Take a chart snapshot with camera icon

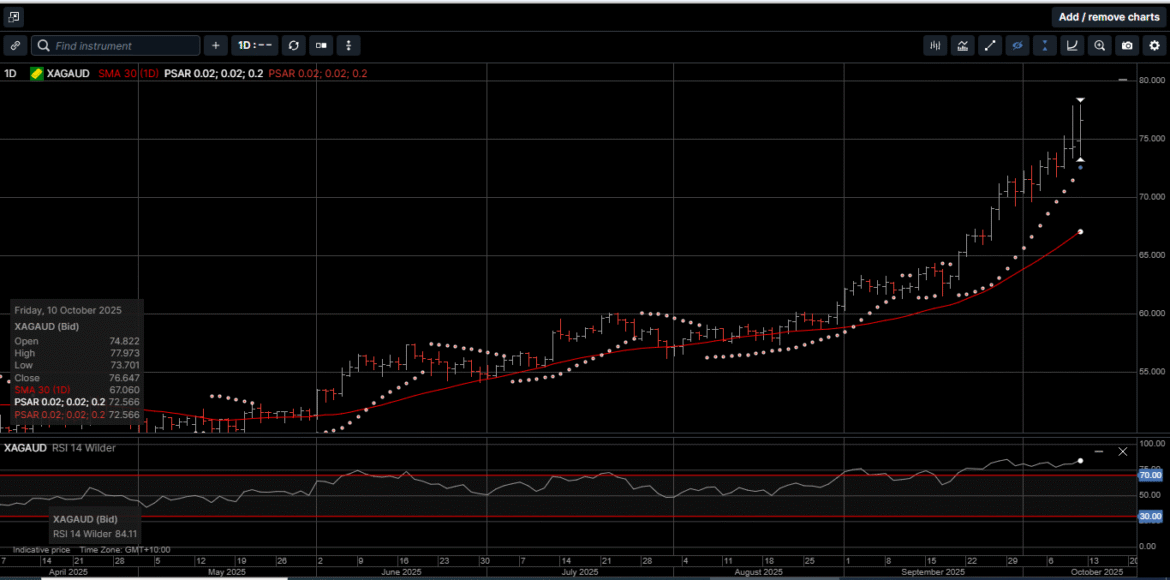1127,46
